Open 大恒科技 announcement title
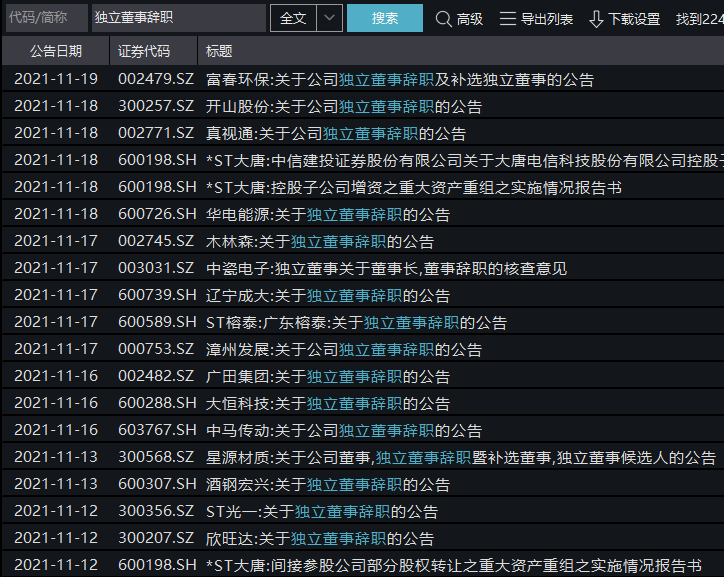Screen dimensions: 724x577 click(328, 403)
